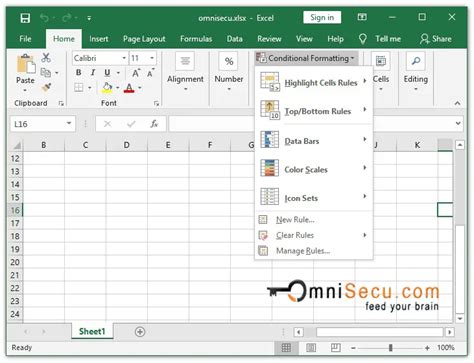Select the Sheet1 tab
474x363 pixels.
pyautogui.click(x=92, y=331)
